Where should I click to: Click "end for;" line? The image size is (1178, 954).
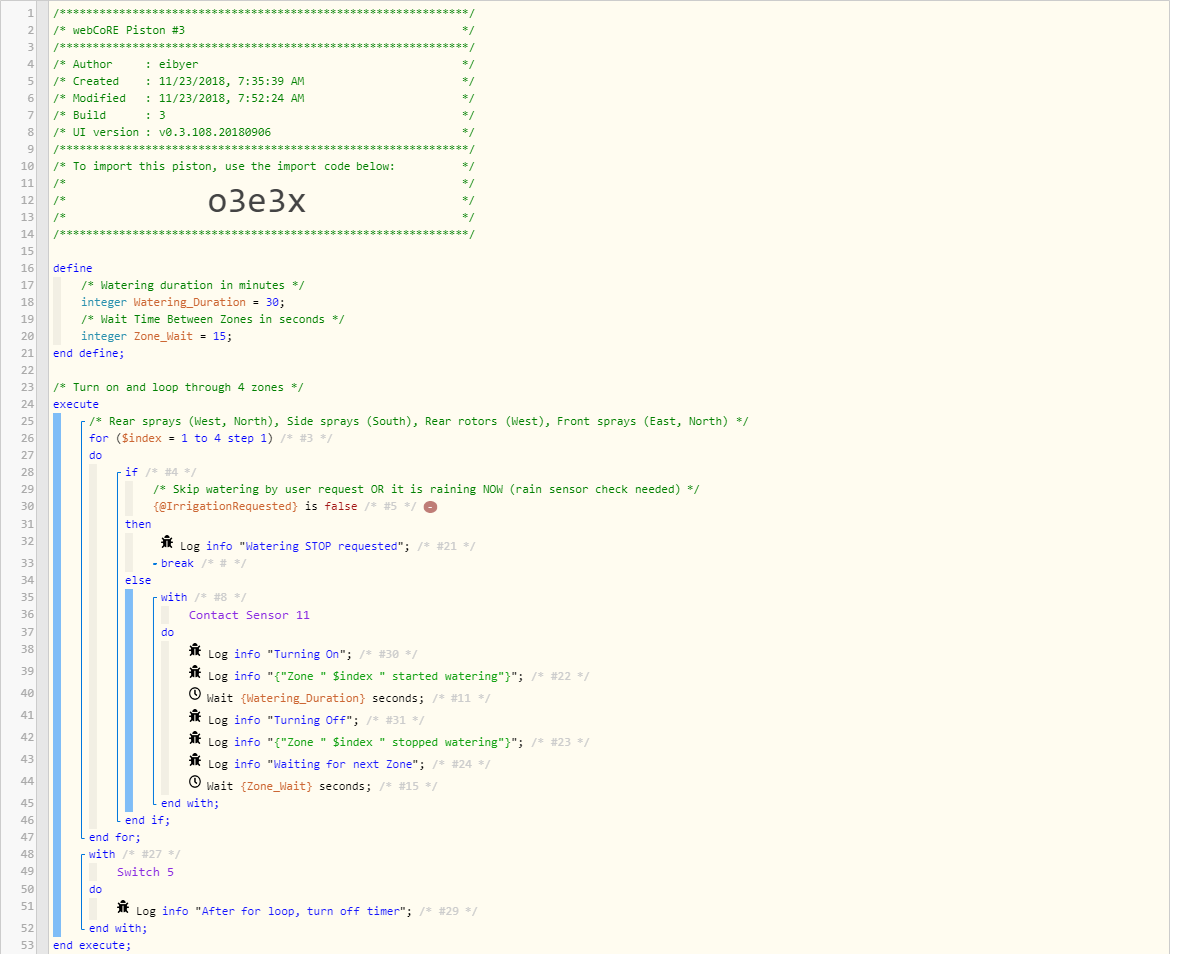pos(114,837)
